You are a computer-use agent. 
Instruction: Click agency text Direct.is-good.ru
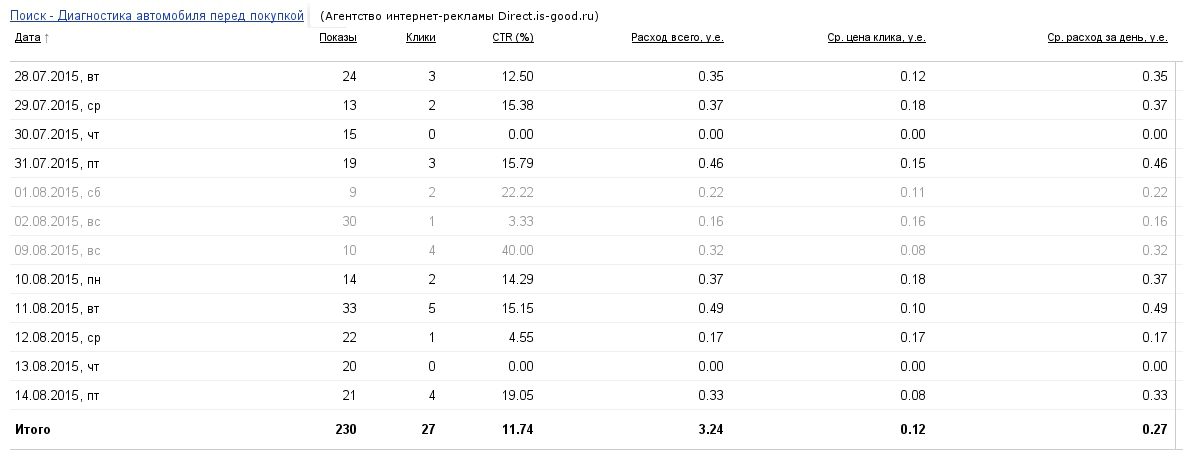[x=548, y=16]
